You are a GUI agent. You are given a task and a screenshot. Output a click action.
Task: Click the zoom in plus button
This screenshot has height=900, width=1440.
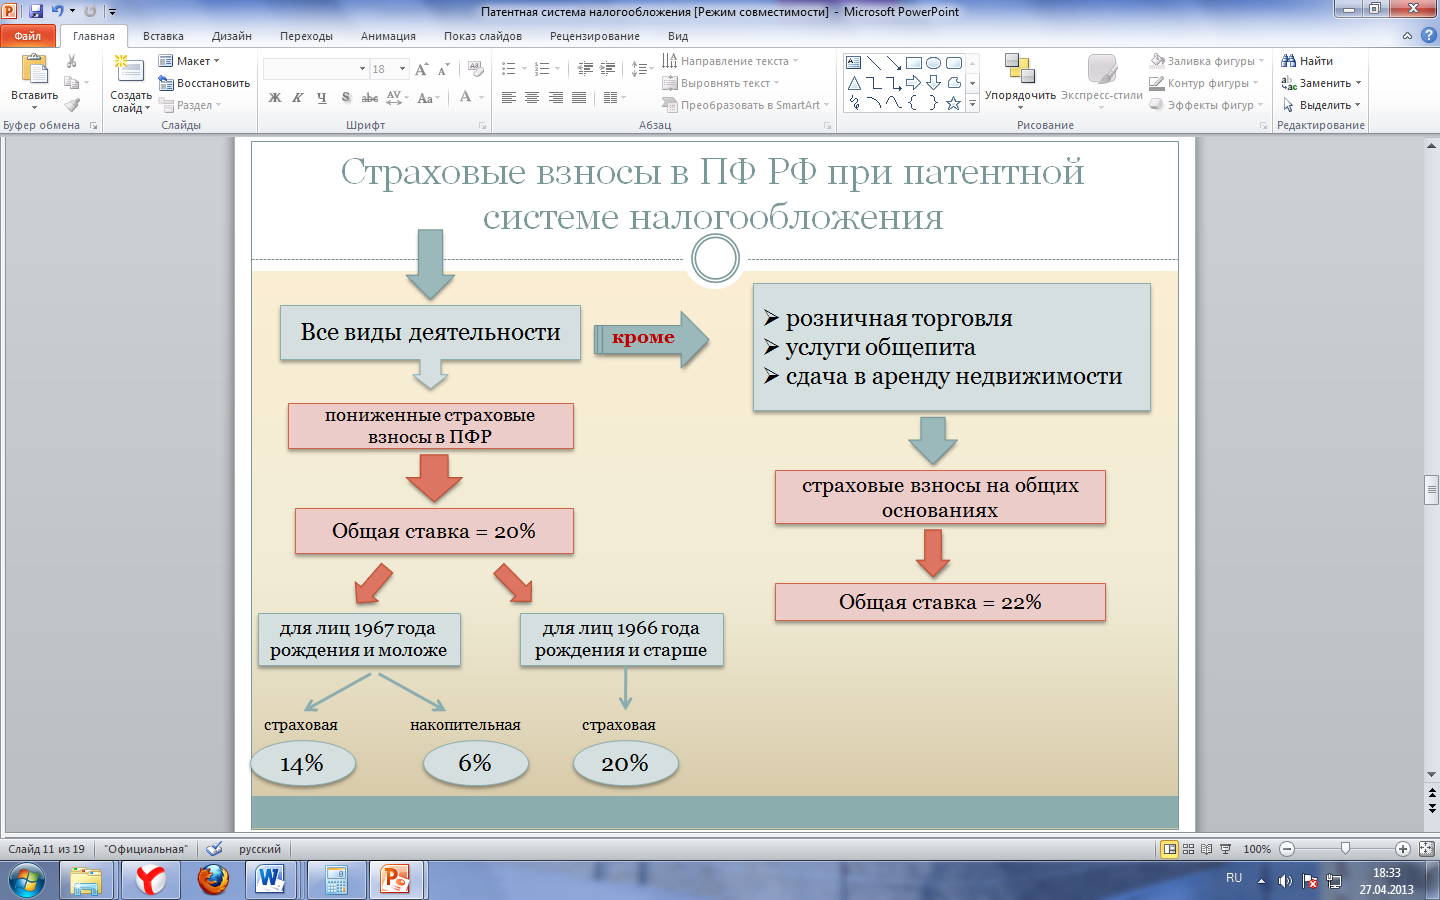[1402, 849]
